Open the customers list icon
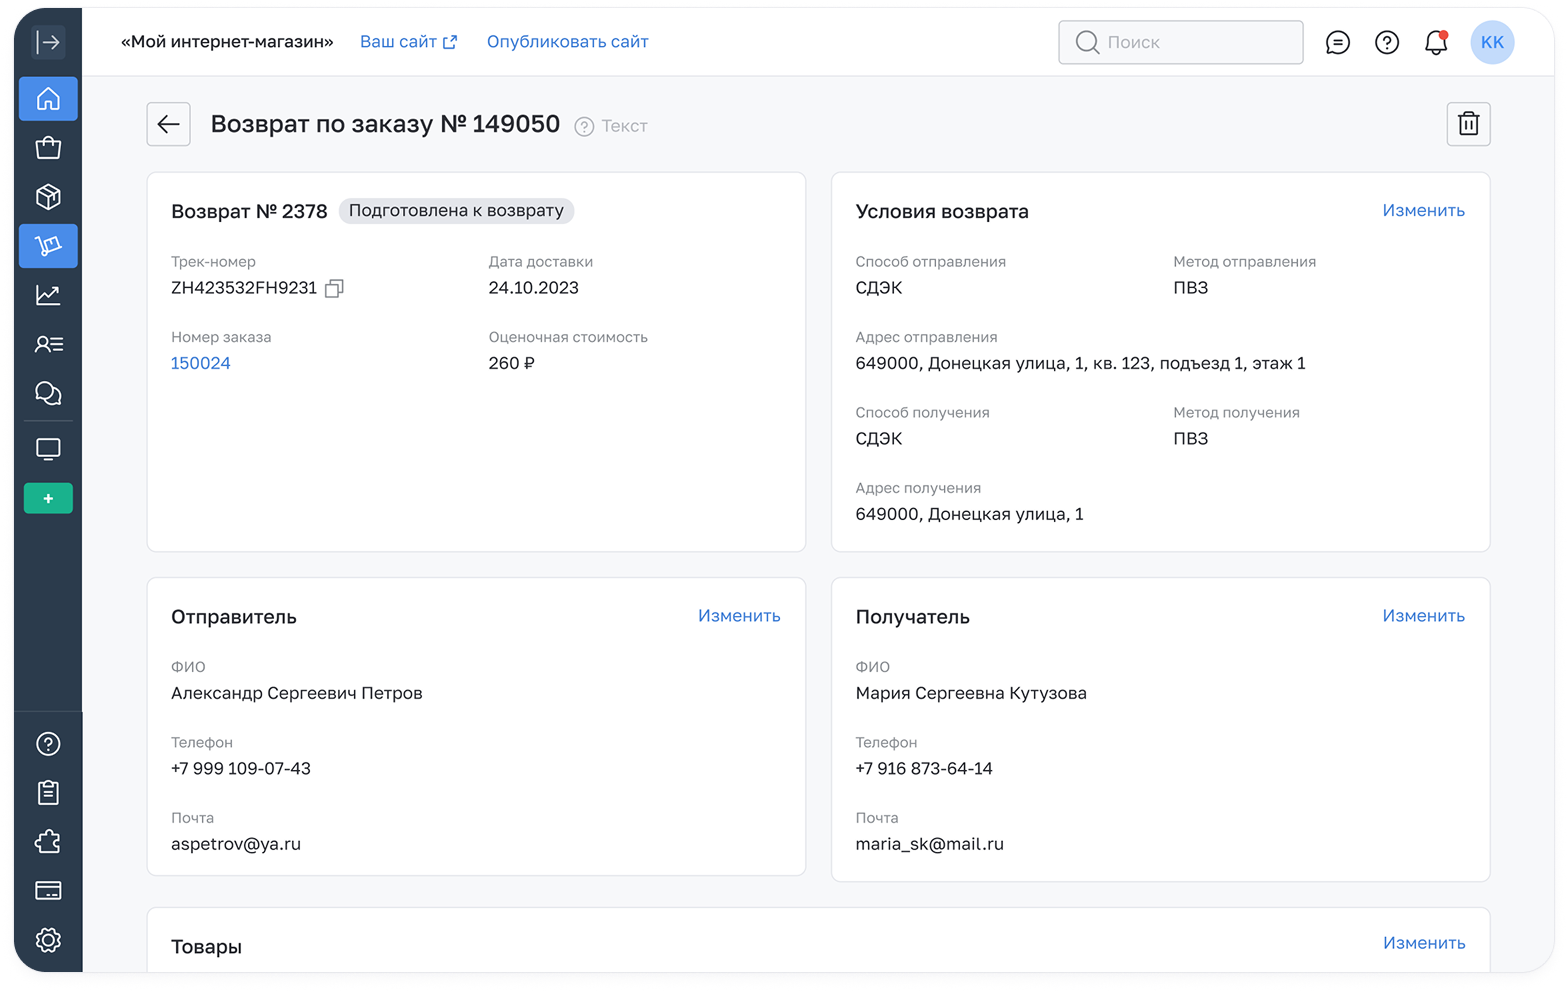Screen dimensions: 1568x992 click(48, 344)
